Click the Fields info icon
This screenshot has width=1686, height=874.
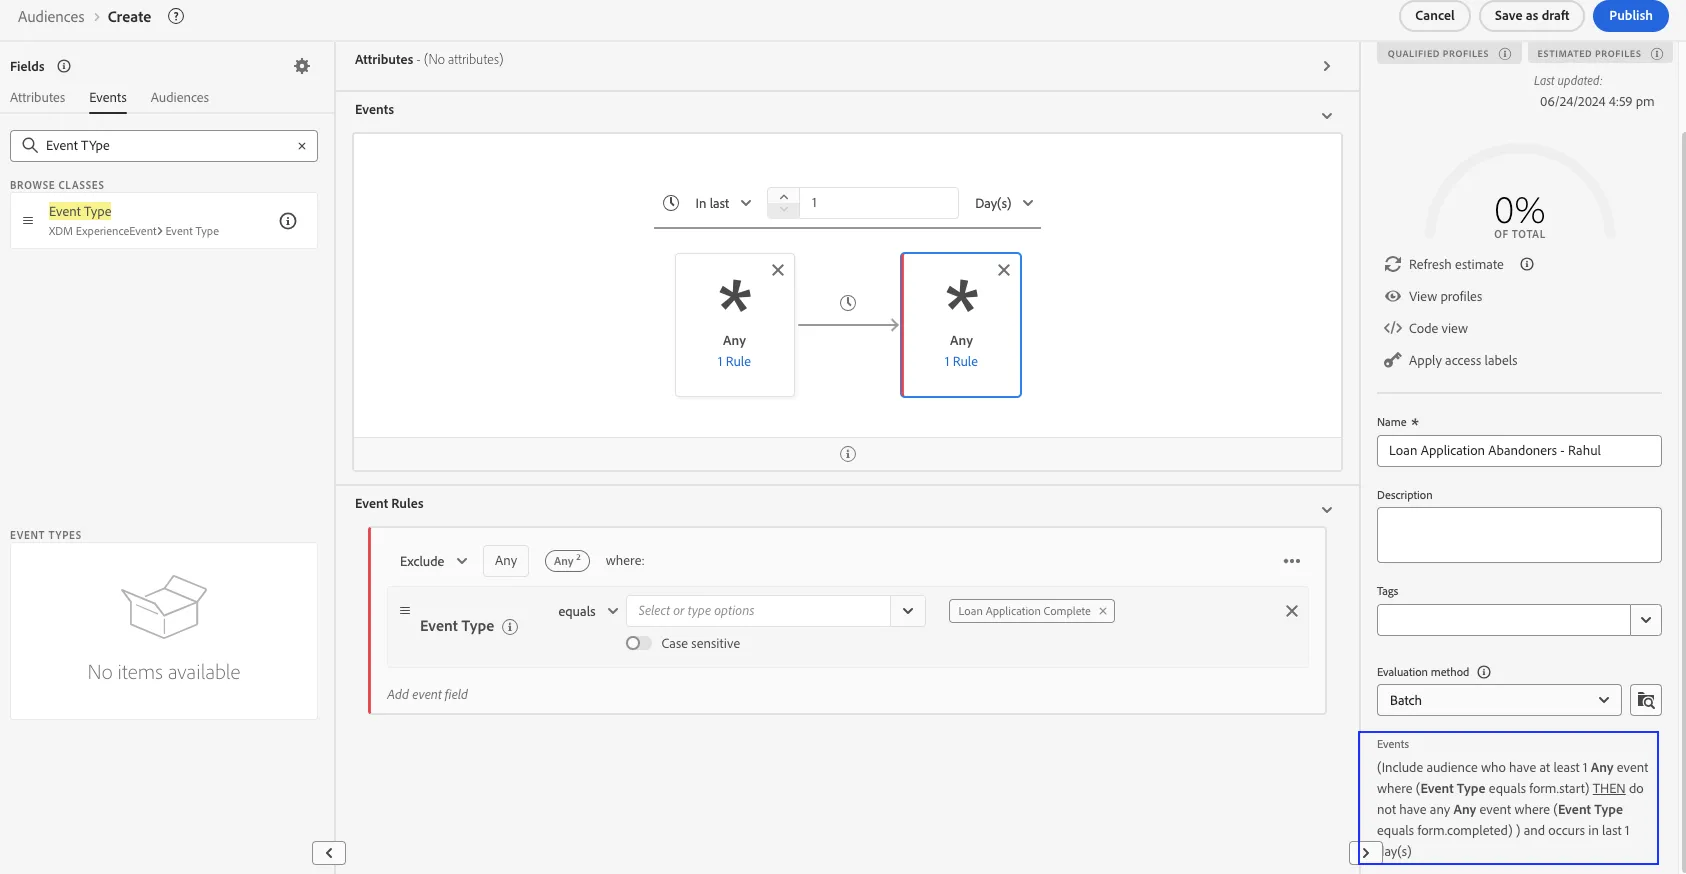[x=64, y=66]
